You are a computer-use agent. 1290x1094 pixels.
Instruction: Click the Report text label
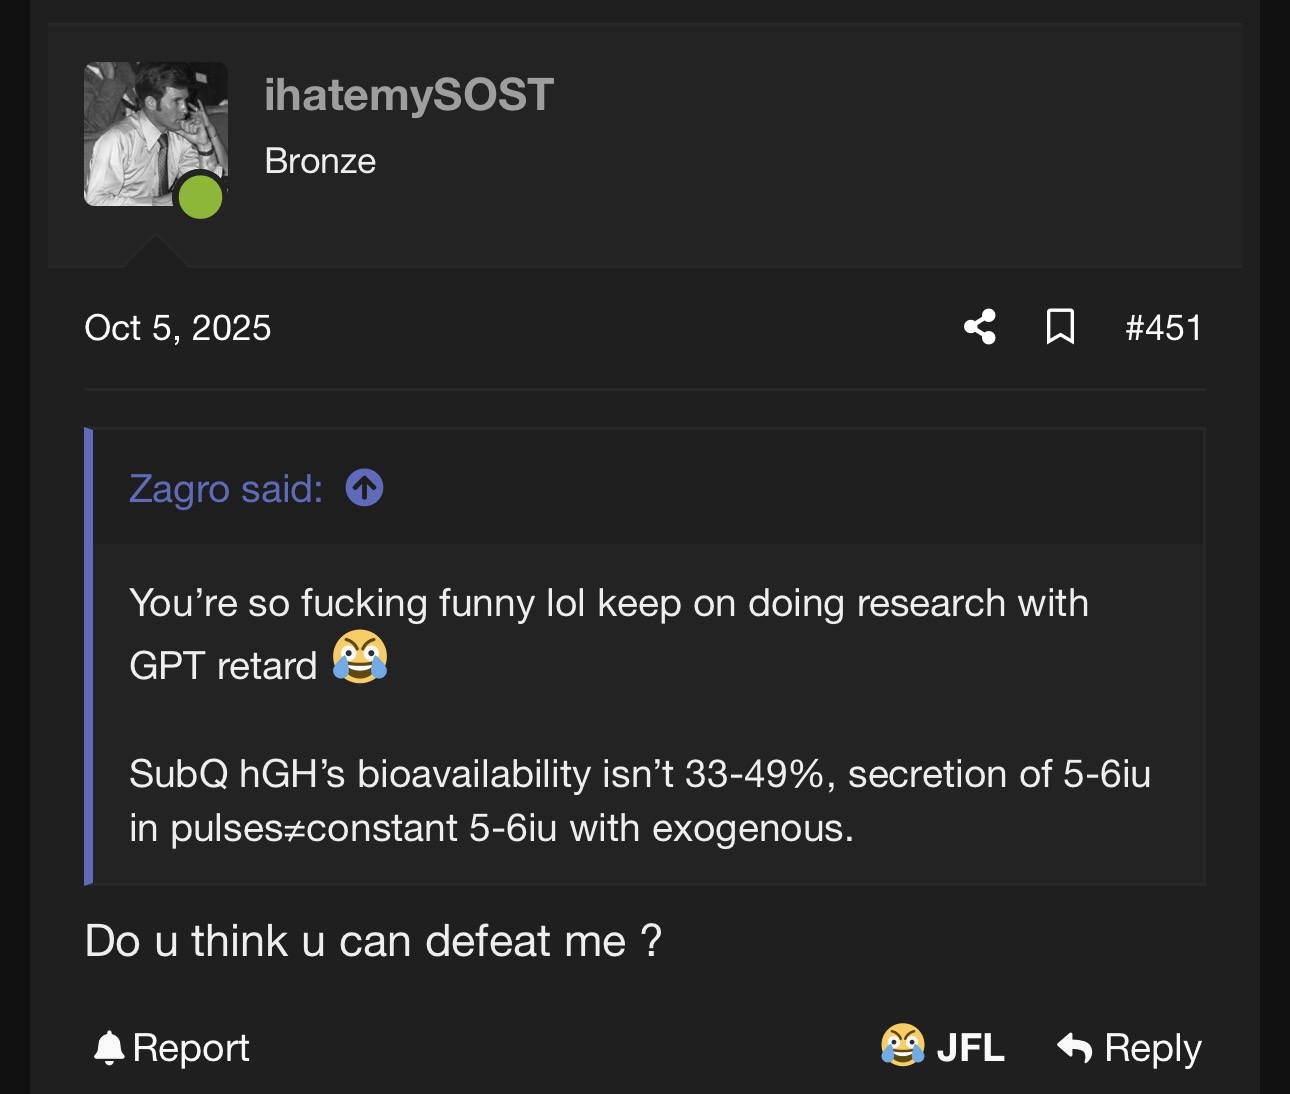click(191, 1048)
